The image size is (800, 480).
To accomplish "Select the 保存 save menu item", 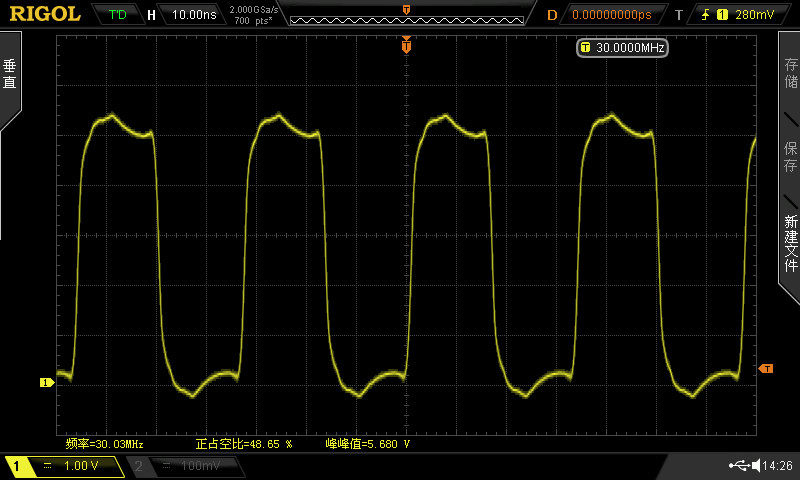I will tap(791, 157).
